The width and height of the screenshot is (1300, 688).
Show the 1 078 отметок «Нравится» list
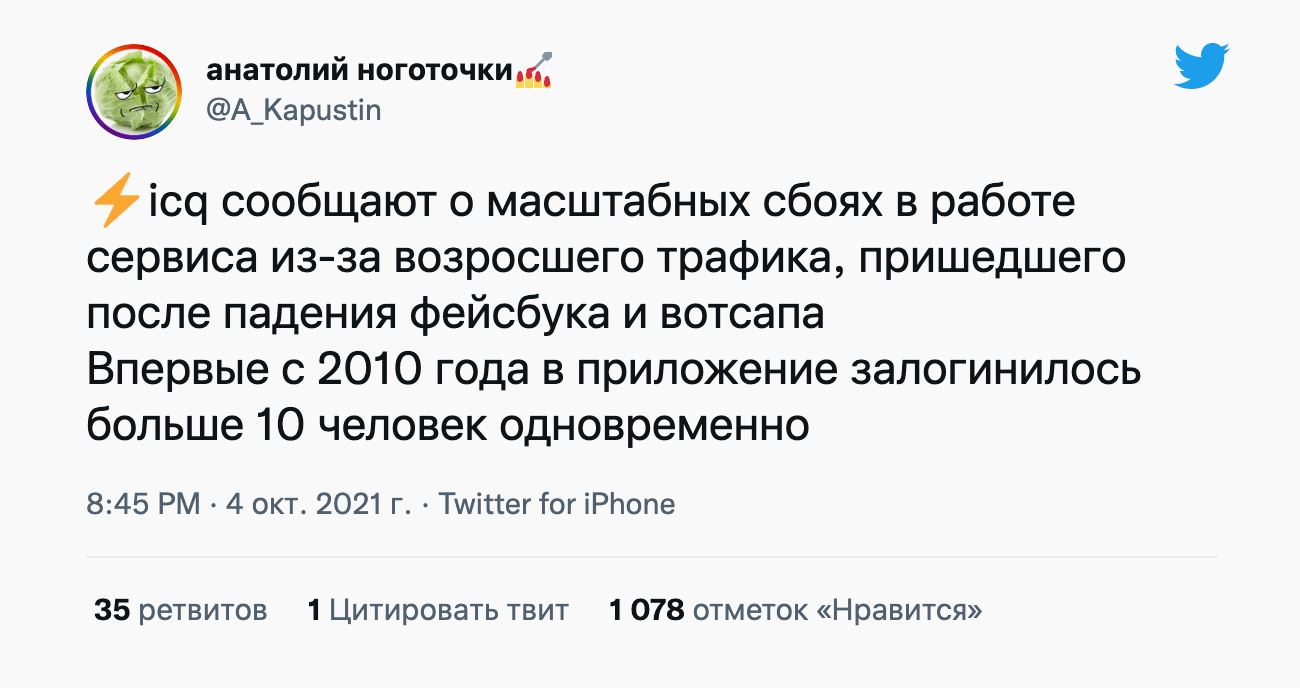(x=795, y=610)
